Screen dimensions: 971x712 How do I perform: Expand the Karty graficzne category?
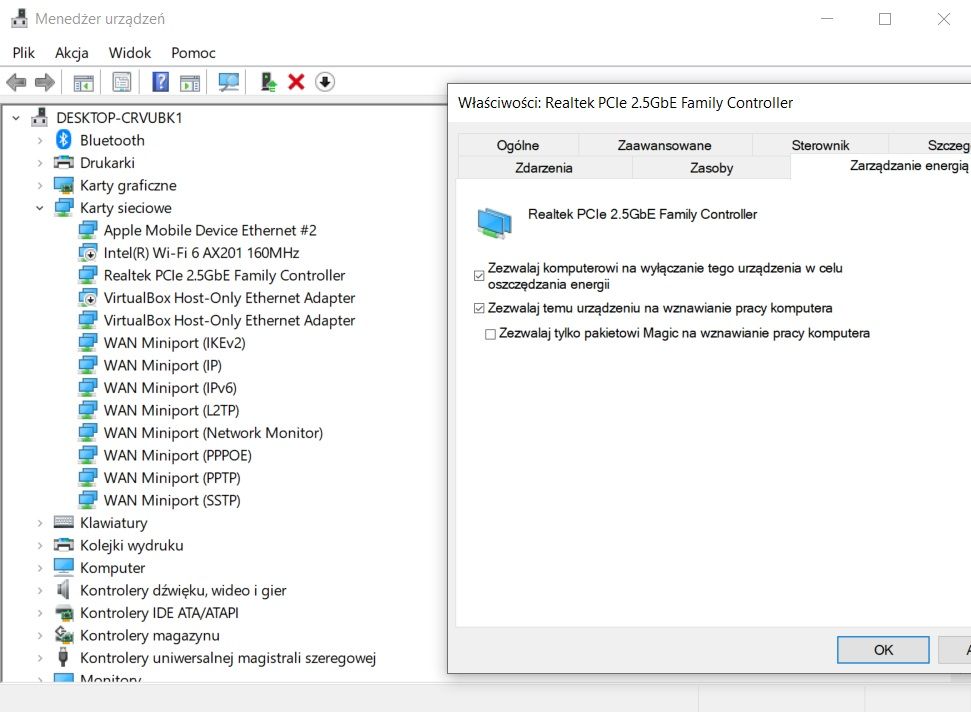[x=40, y=185]
